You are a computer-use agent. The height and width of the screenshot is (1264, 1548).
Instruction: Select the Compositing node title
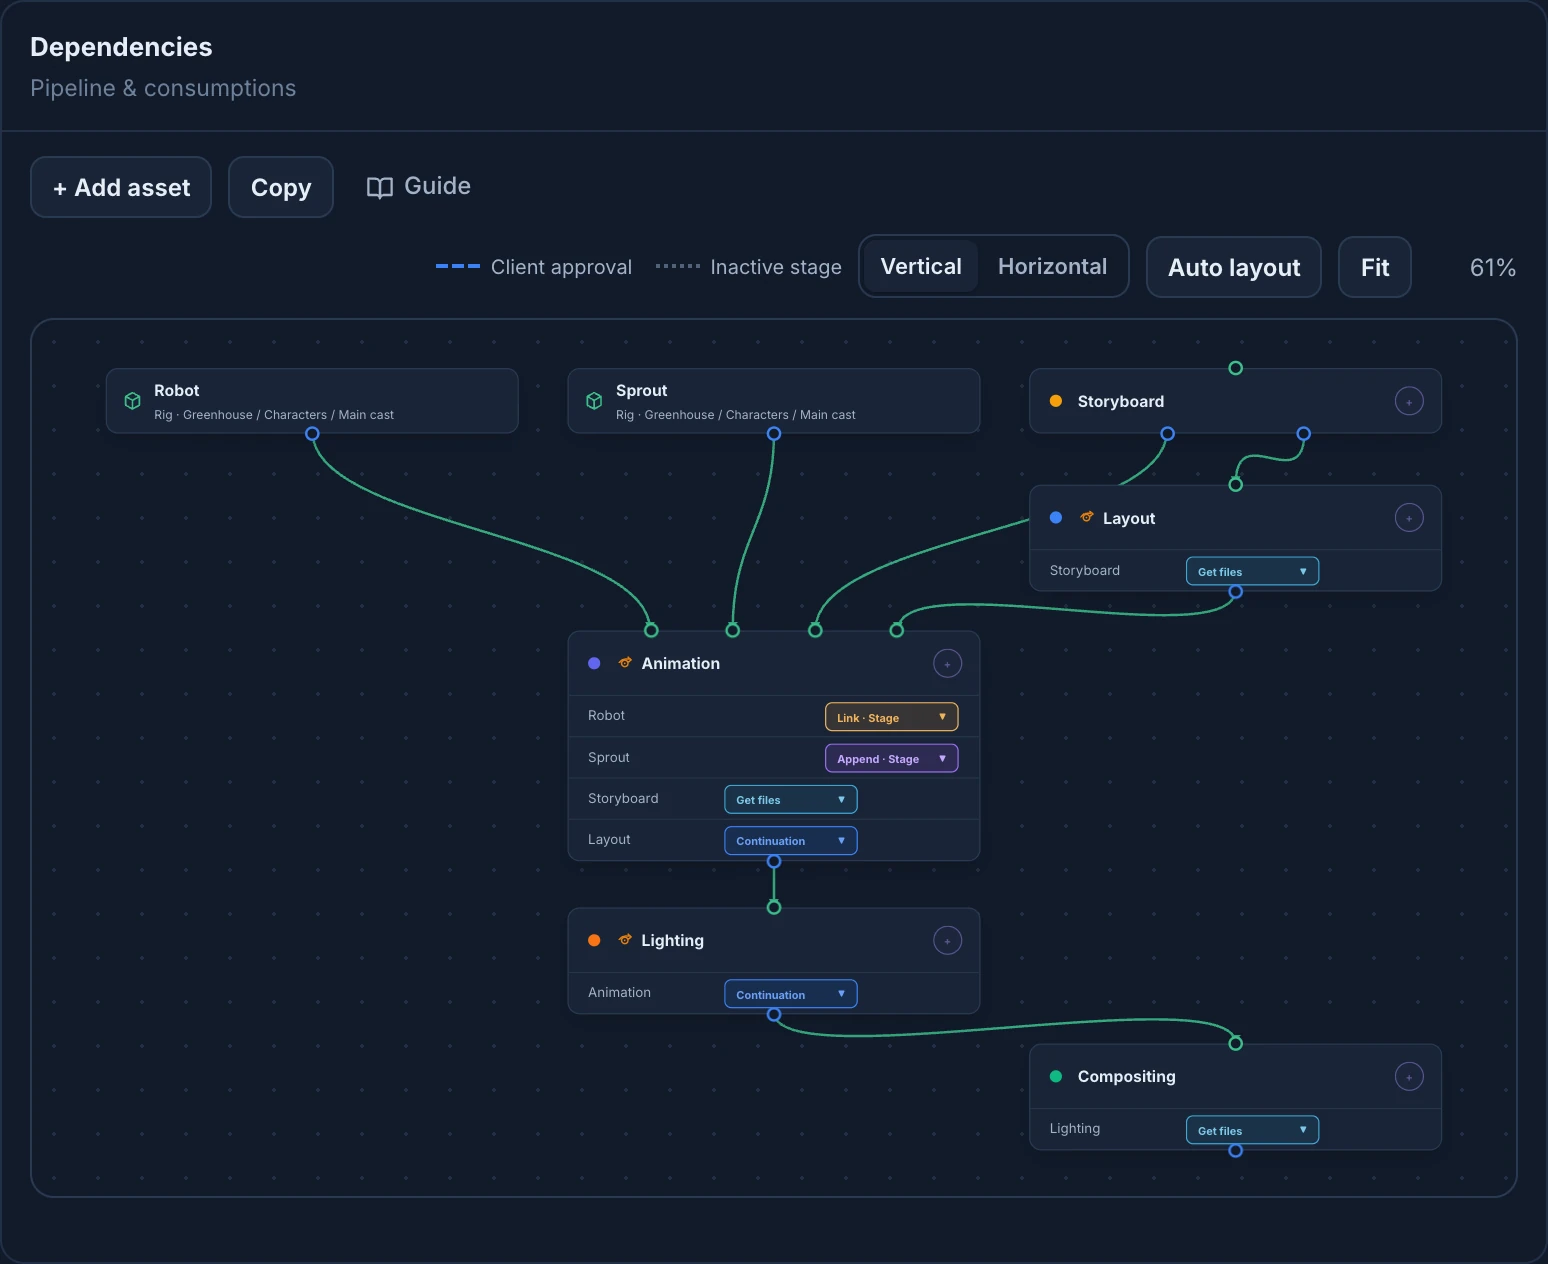pos(1127,1077)
